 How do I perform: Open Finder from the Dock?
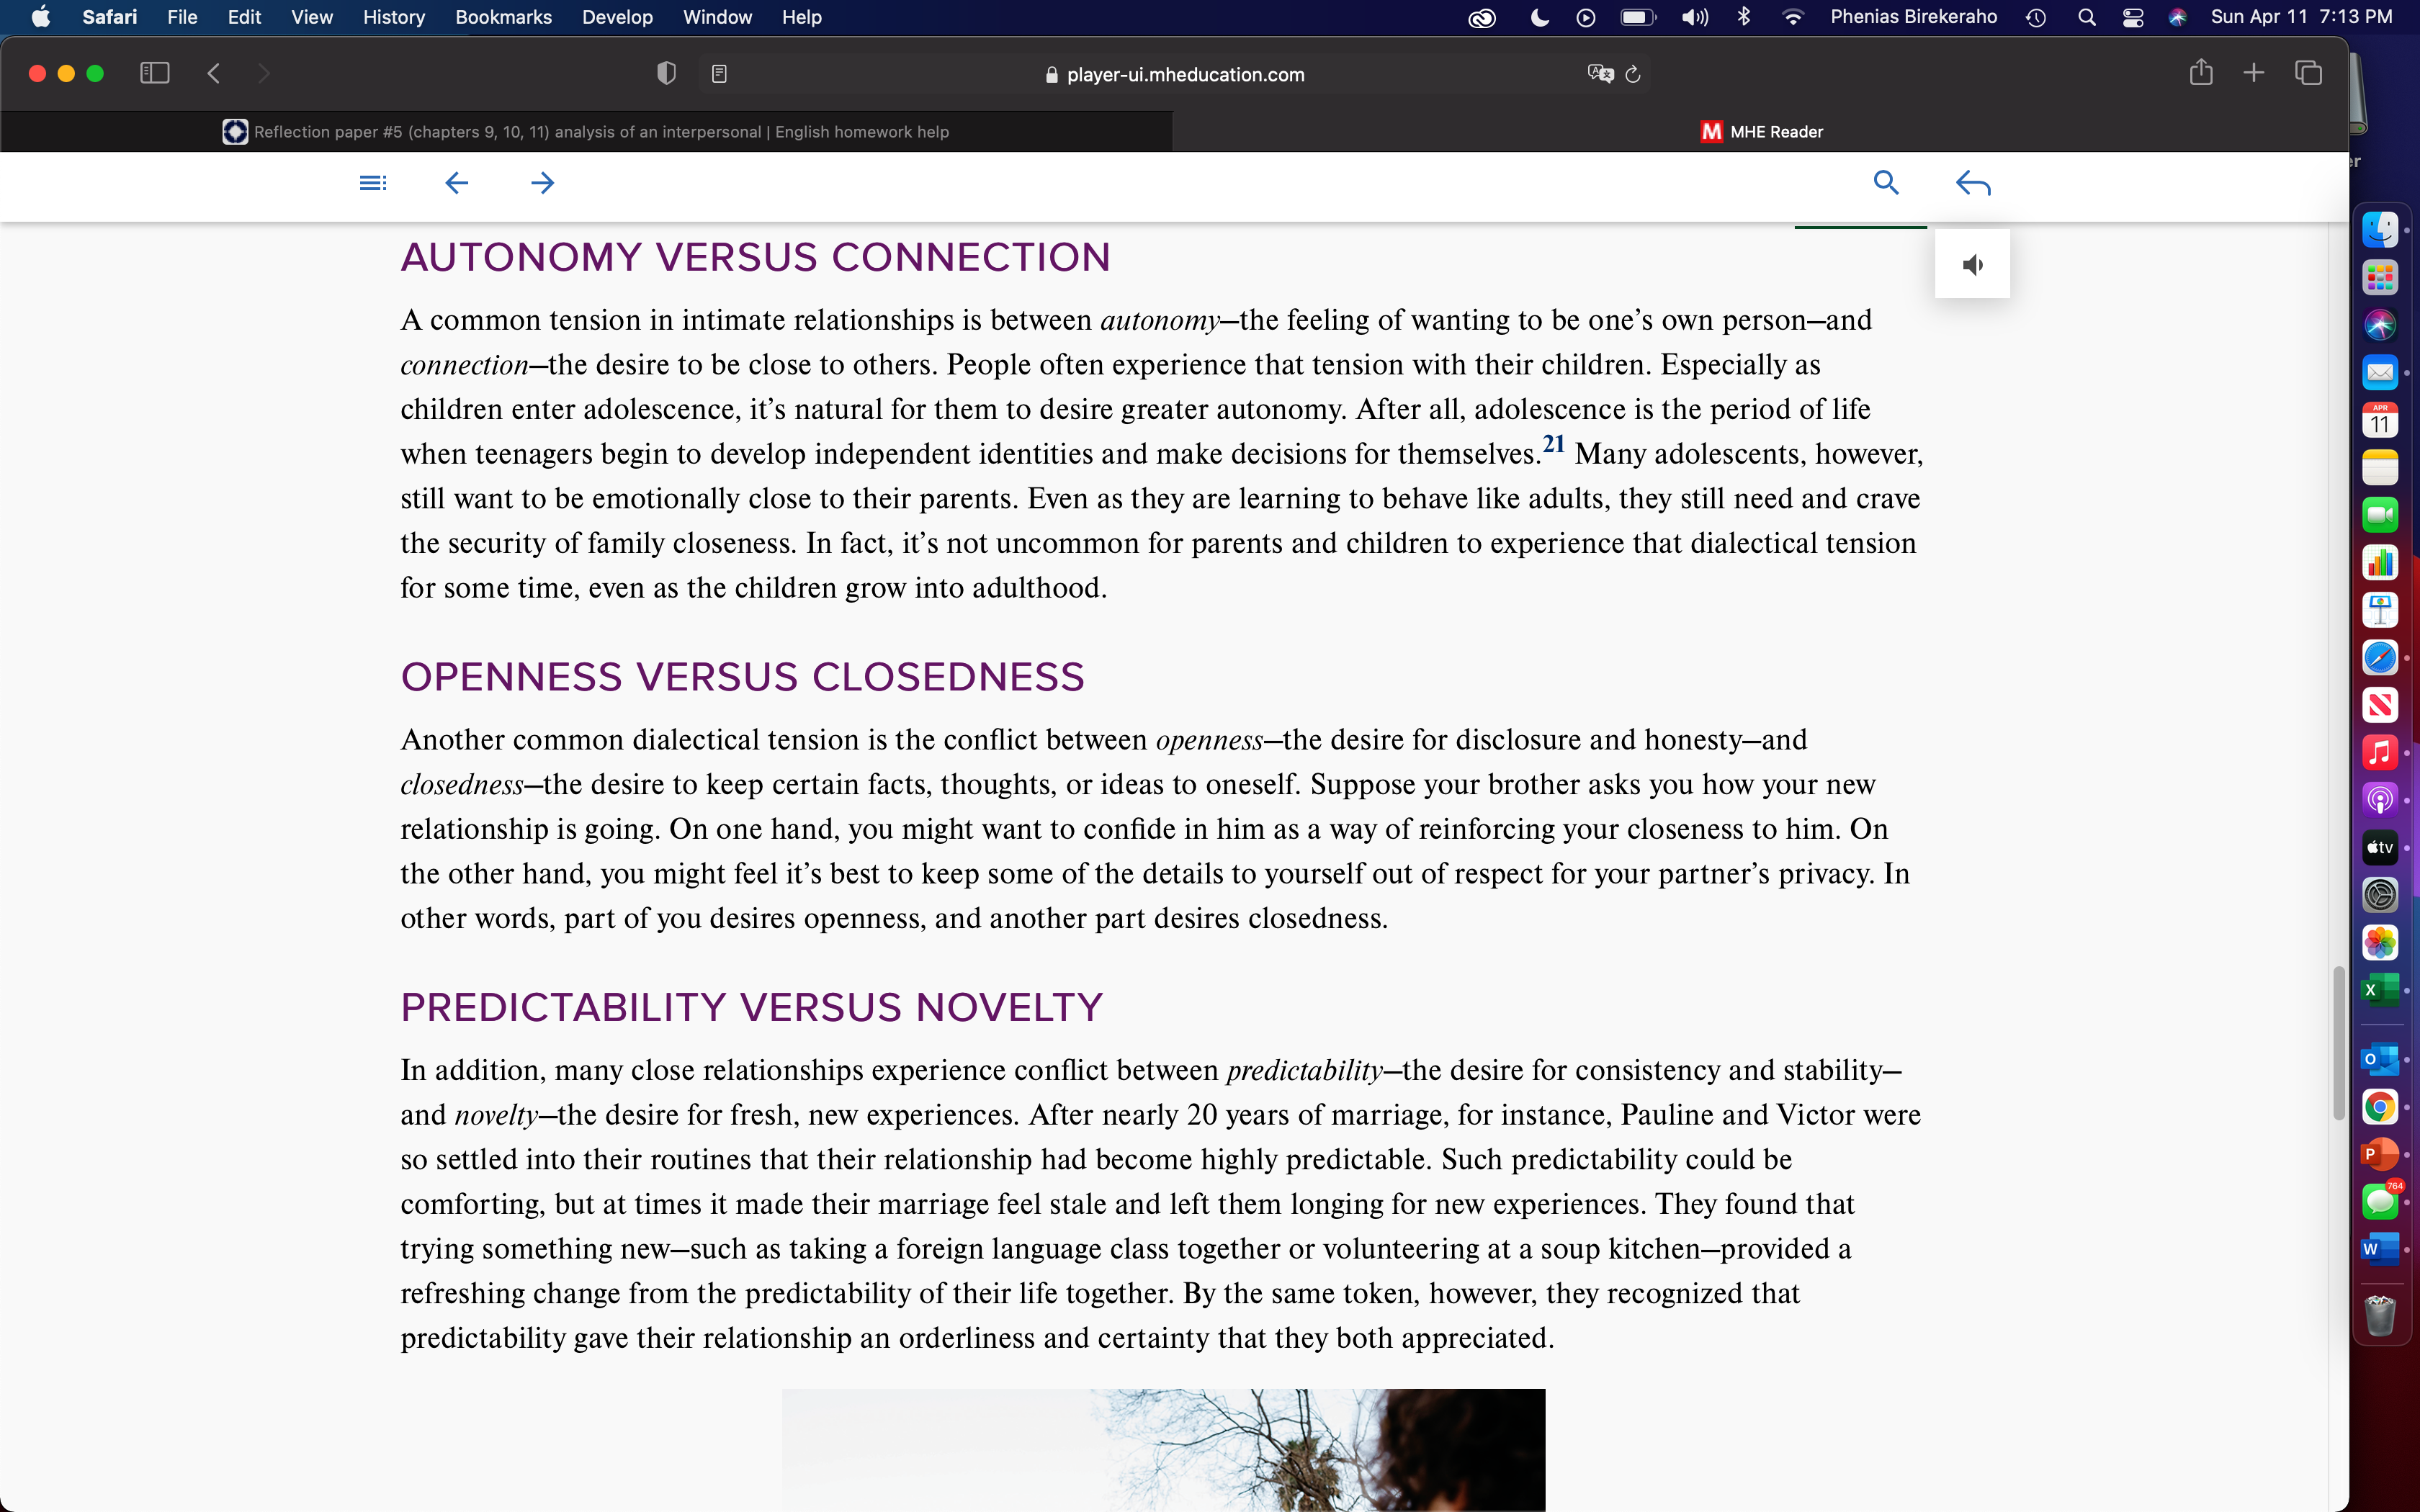click(x=2380, y=230)
